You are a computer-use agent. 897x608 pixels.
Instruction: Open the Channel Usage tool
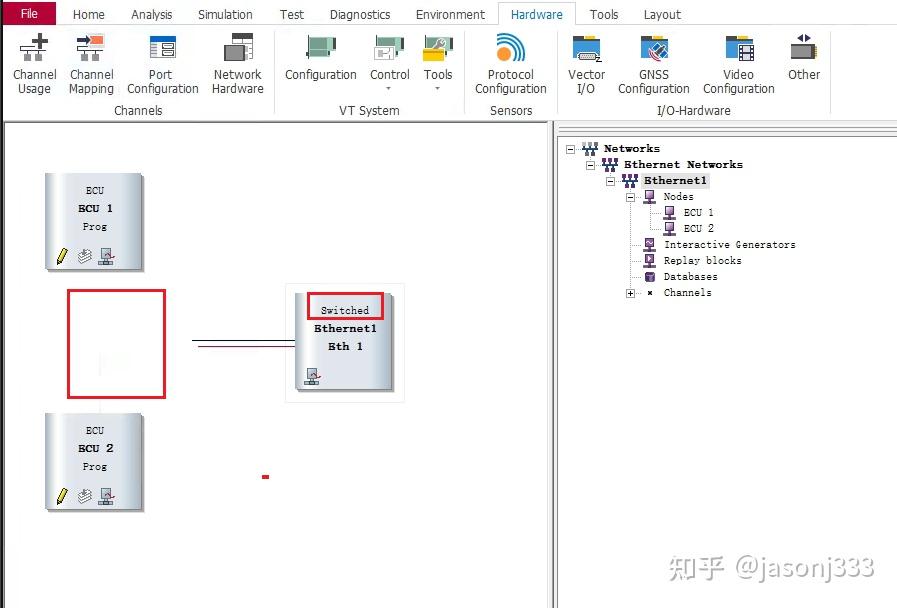coord(33,62)
